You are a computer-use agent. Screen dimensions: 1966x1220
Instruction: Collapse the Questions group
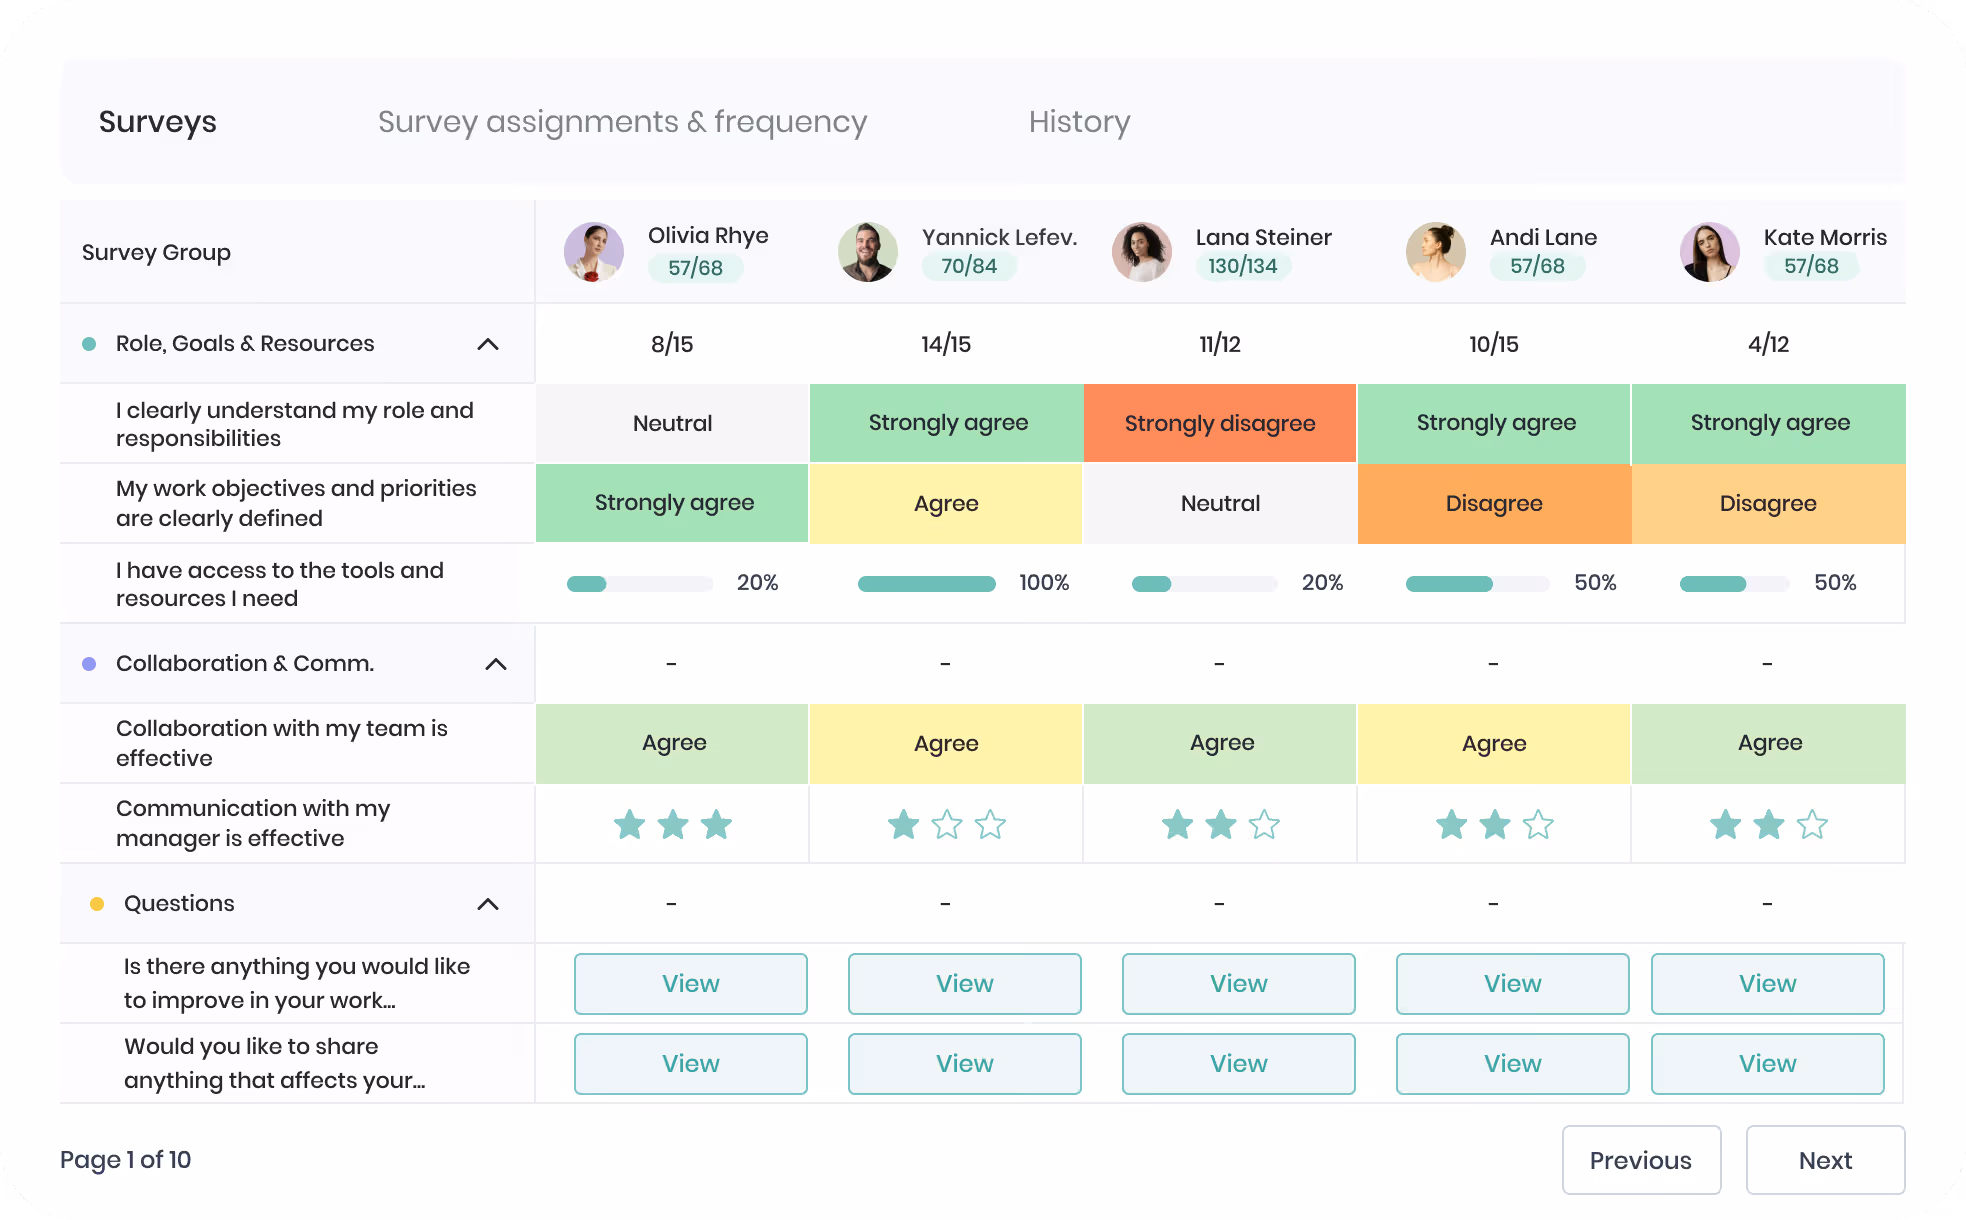click(x=488, y=904)
